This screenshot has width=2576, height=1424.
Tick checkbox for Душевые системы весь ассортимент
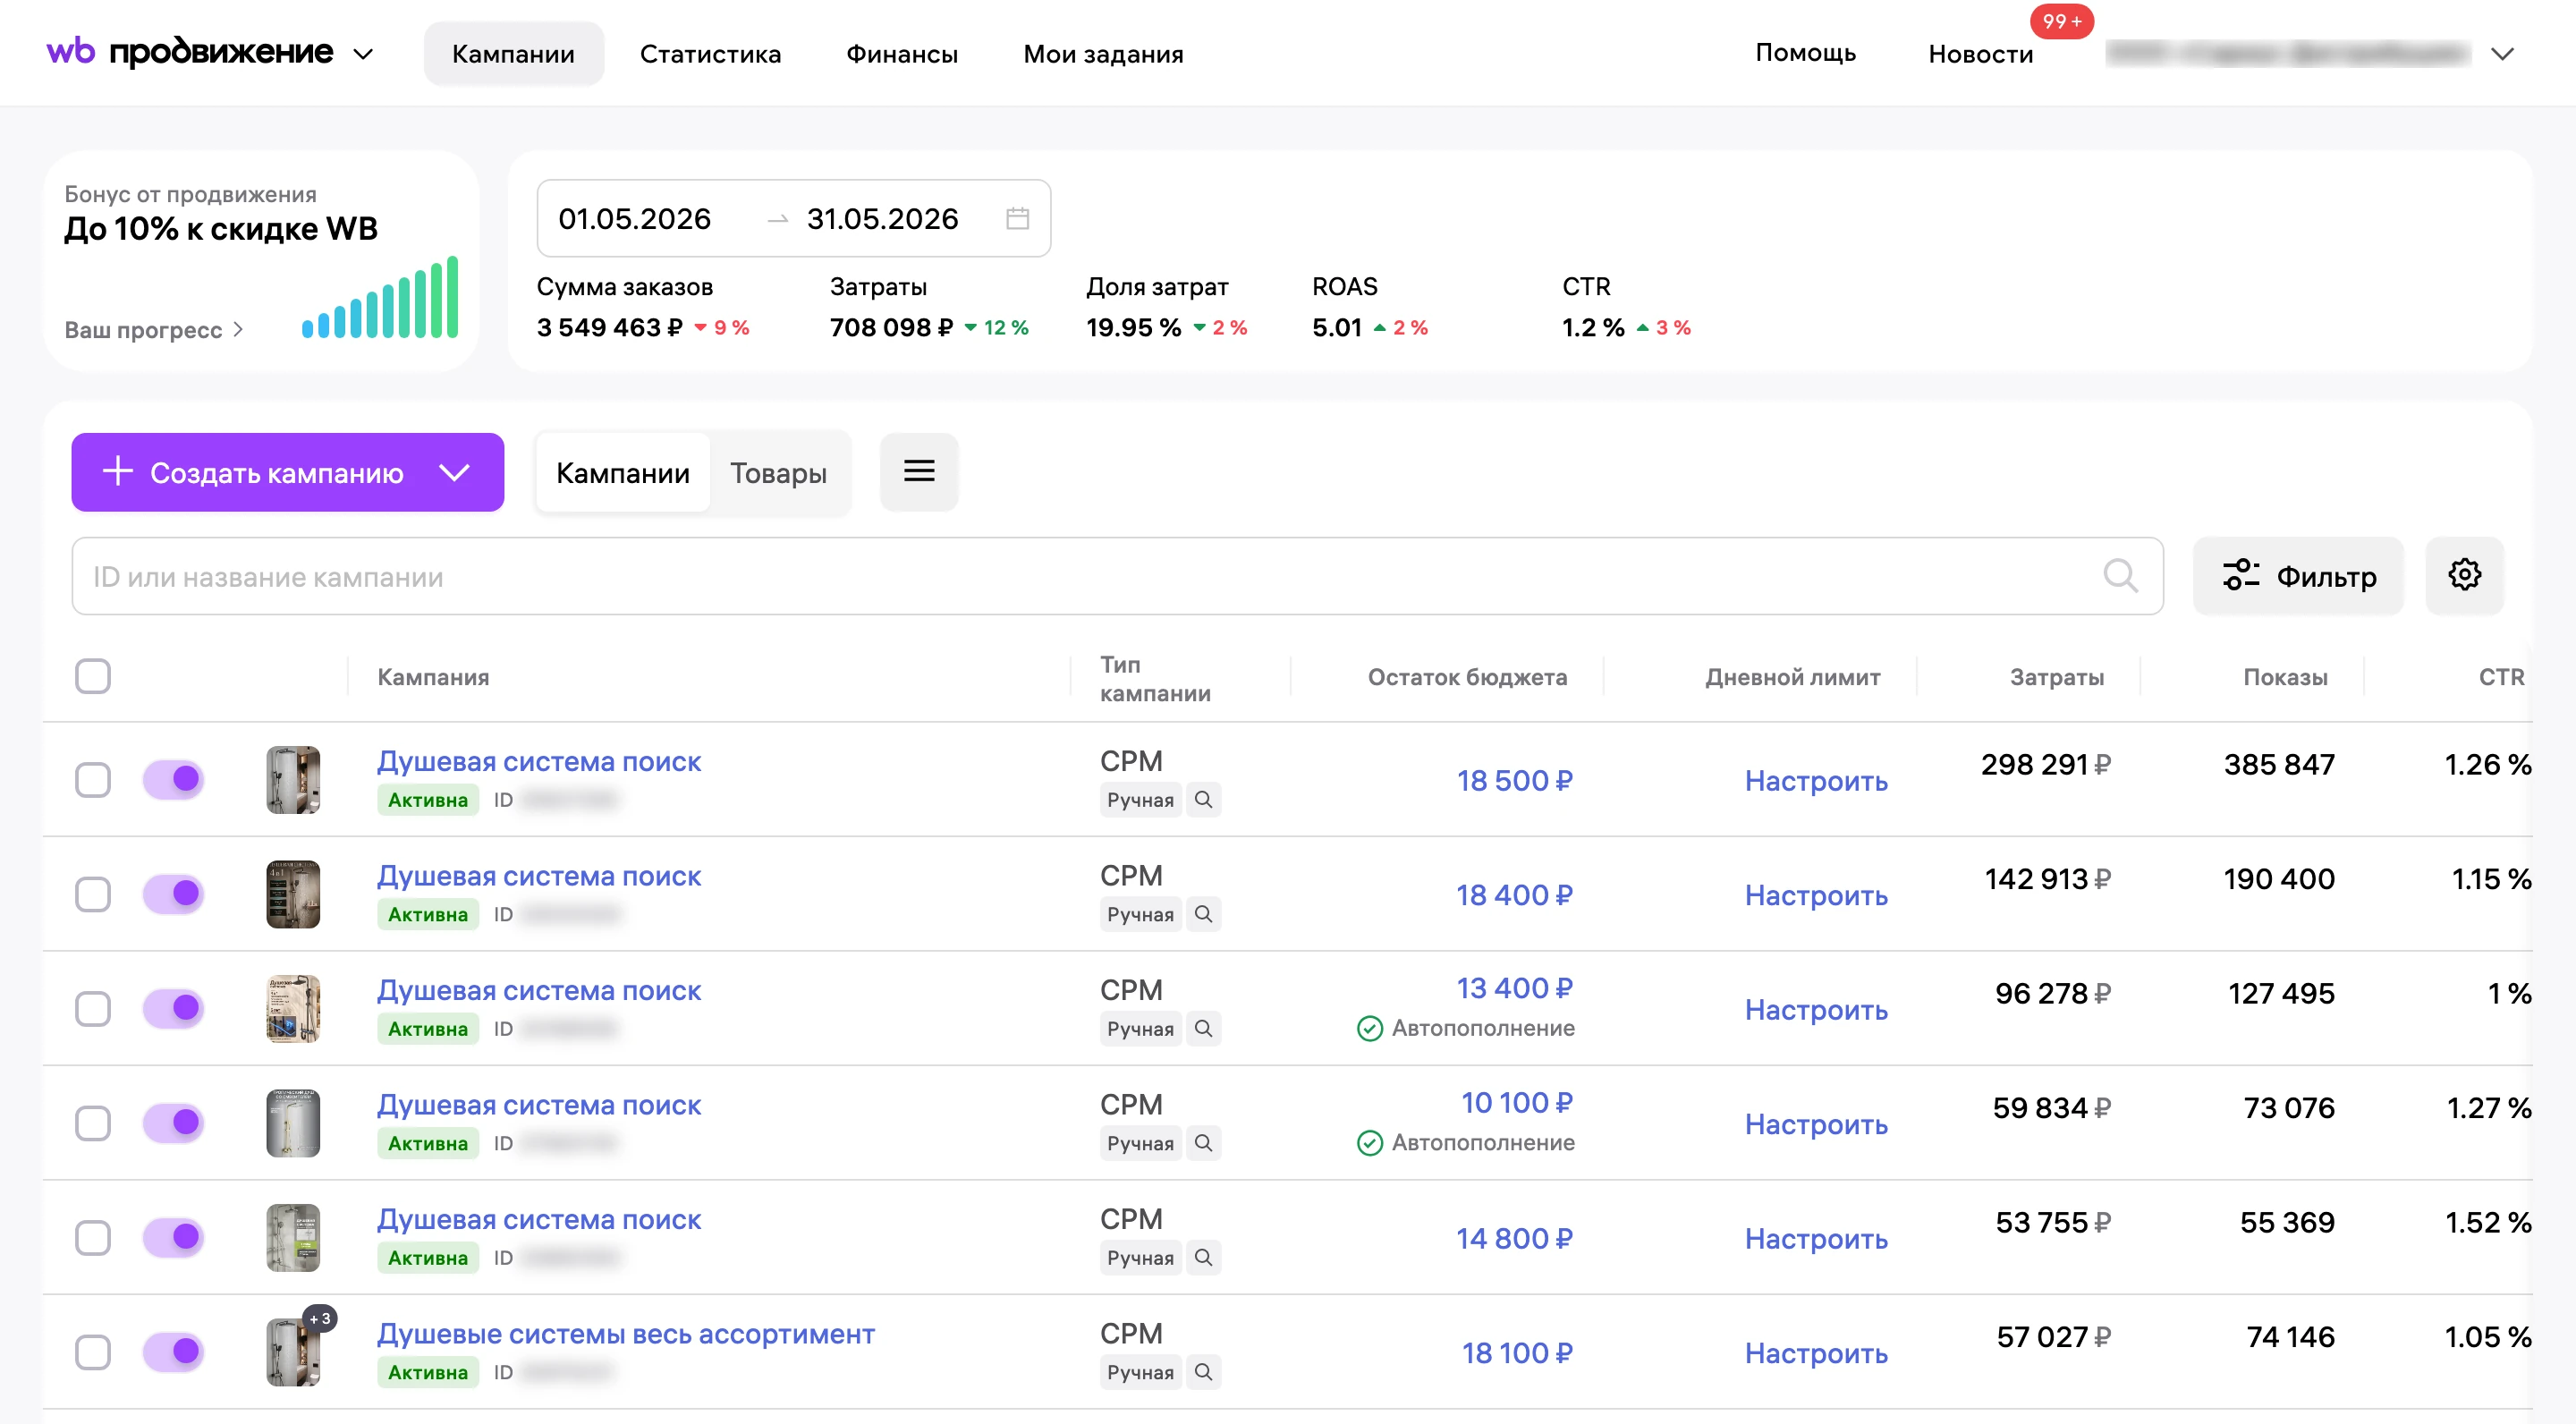click(93, 1352)
